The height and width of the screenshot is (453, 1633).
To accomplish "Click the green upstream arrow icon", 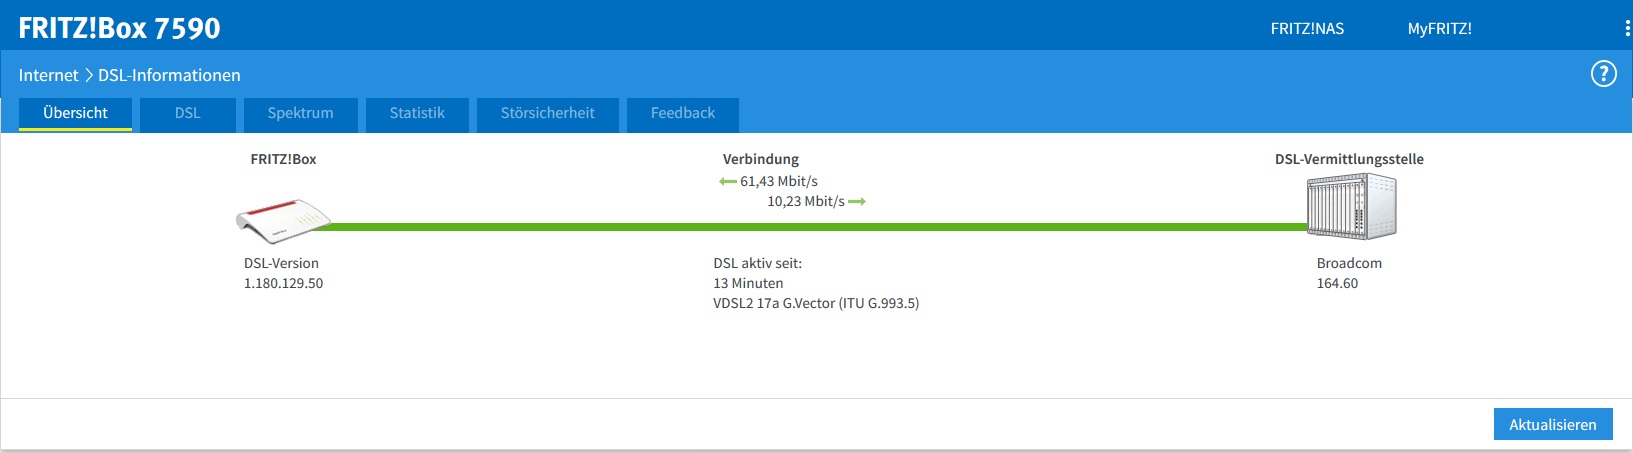I will [857, 202].
